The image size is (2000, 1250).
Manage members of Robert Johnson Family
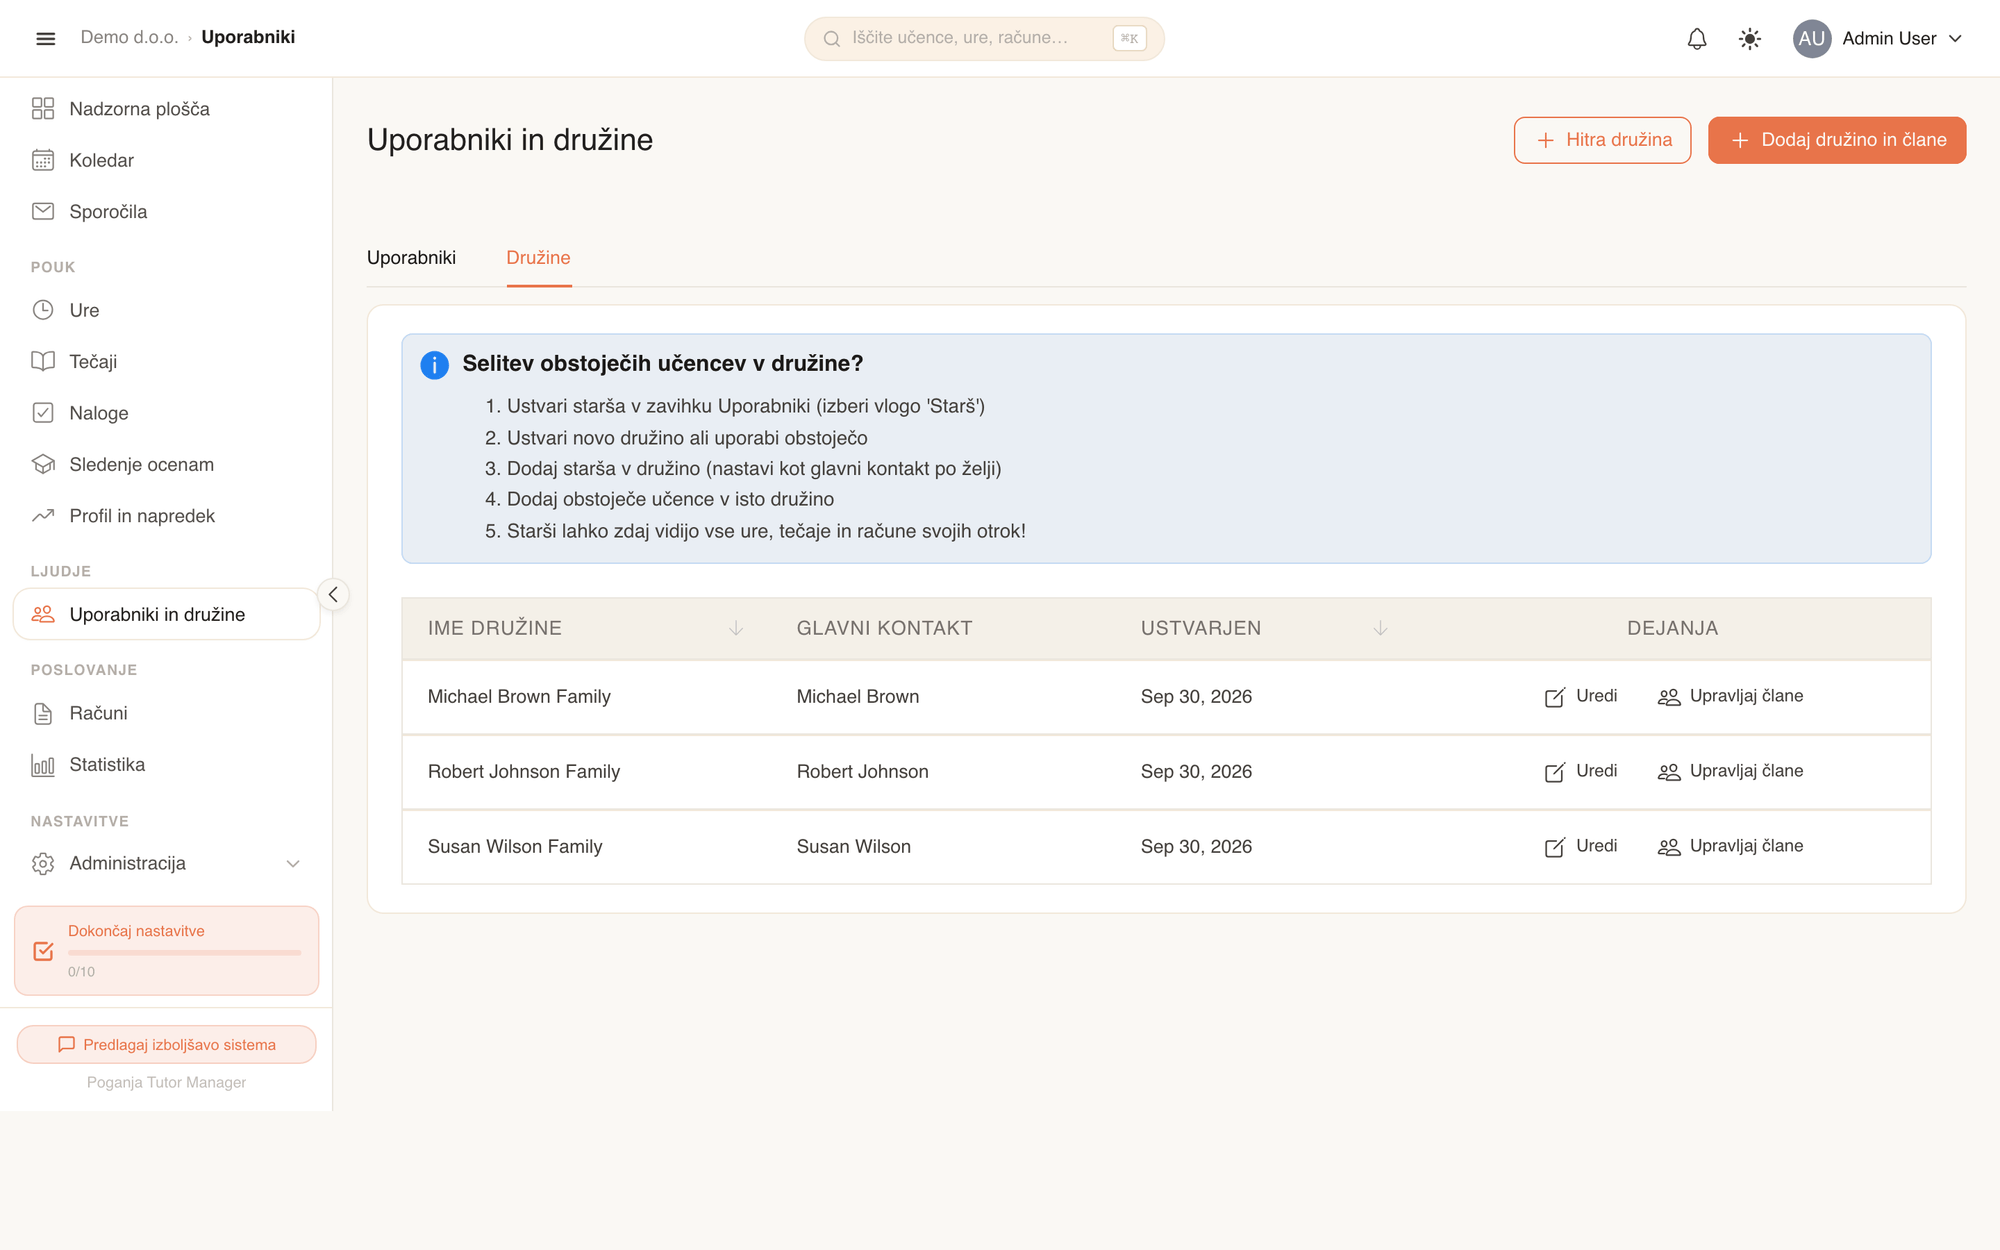(x=1730, y=771)
